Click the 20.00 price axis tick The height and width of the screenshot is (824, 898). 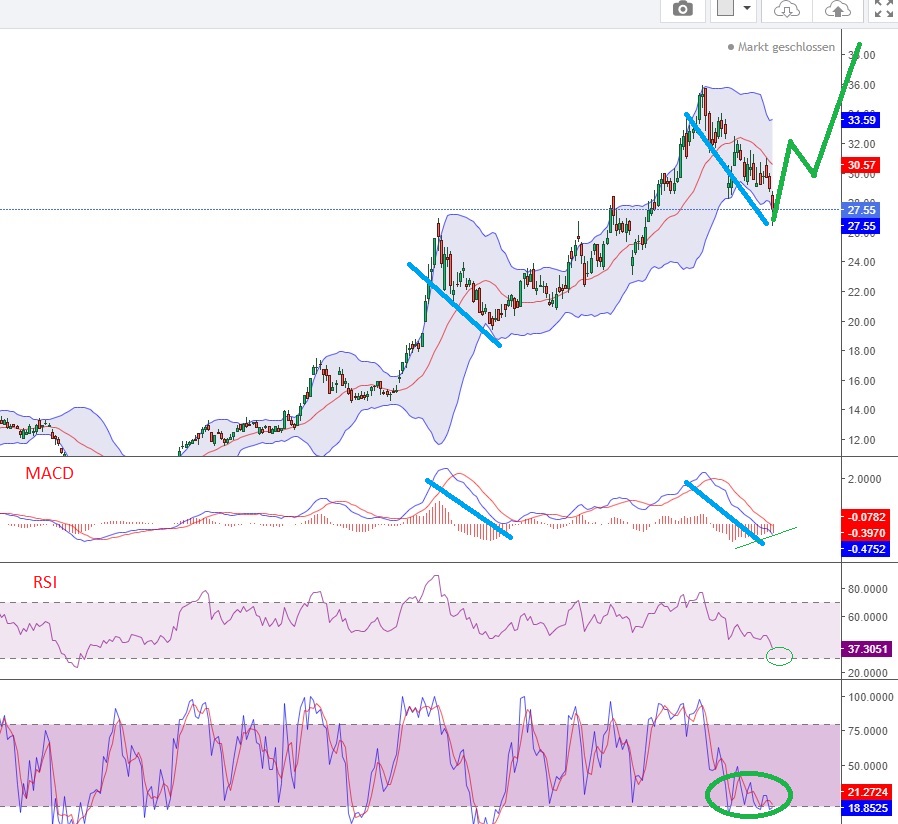click(x=861, y=322)
